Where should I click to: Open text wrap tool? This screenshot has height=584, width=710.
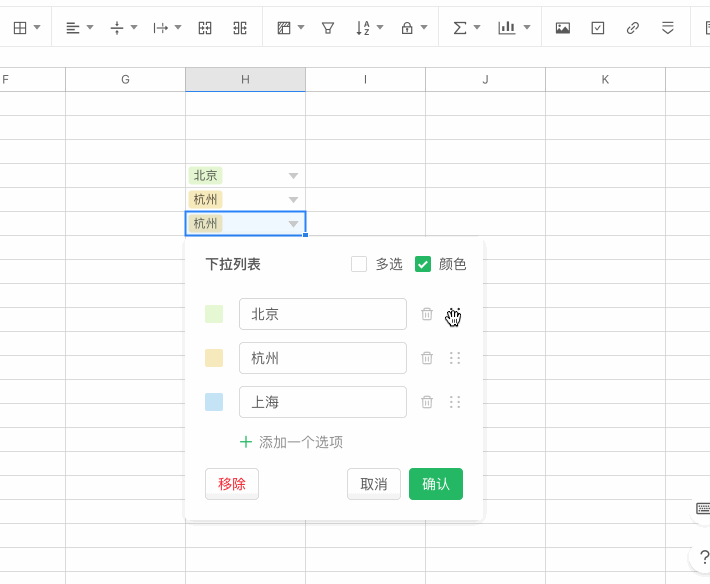point(160,28)
